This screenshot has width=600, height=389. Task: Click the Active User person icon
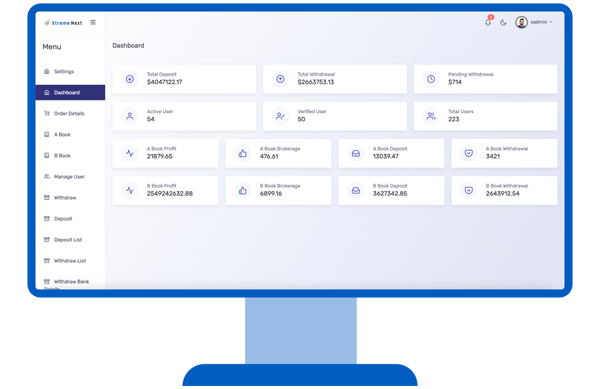point(130,116)
